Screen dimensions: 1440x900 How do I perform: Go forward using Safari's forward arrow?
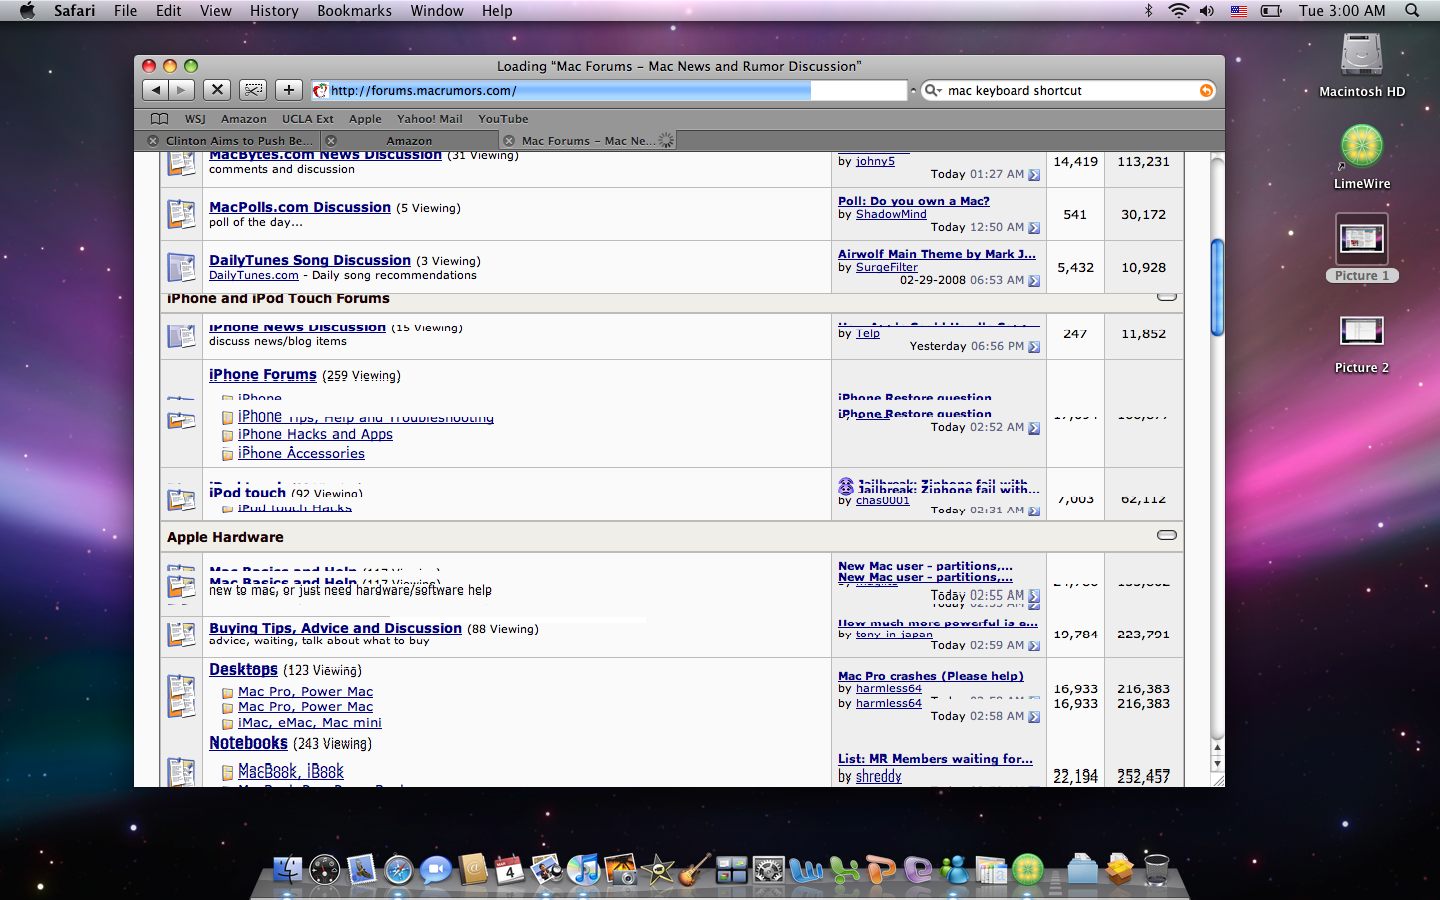pyautogui.click(x=181, y=90)
